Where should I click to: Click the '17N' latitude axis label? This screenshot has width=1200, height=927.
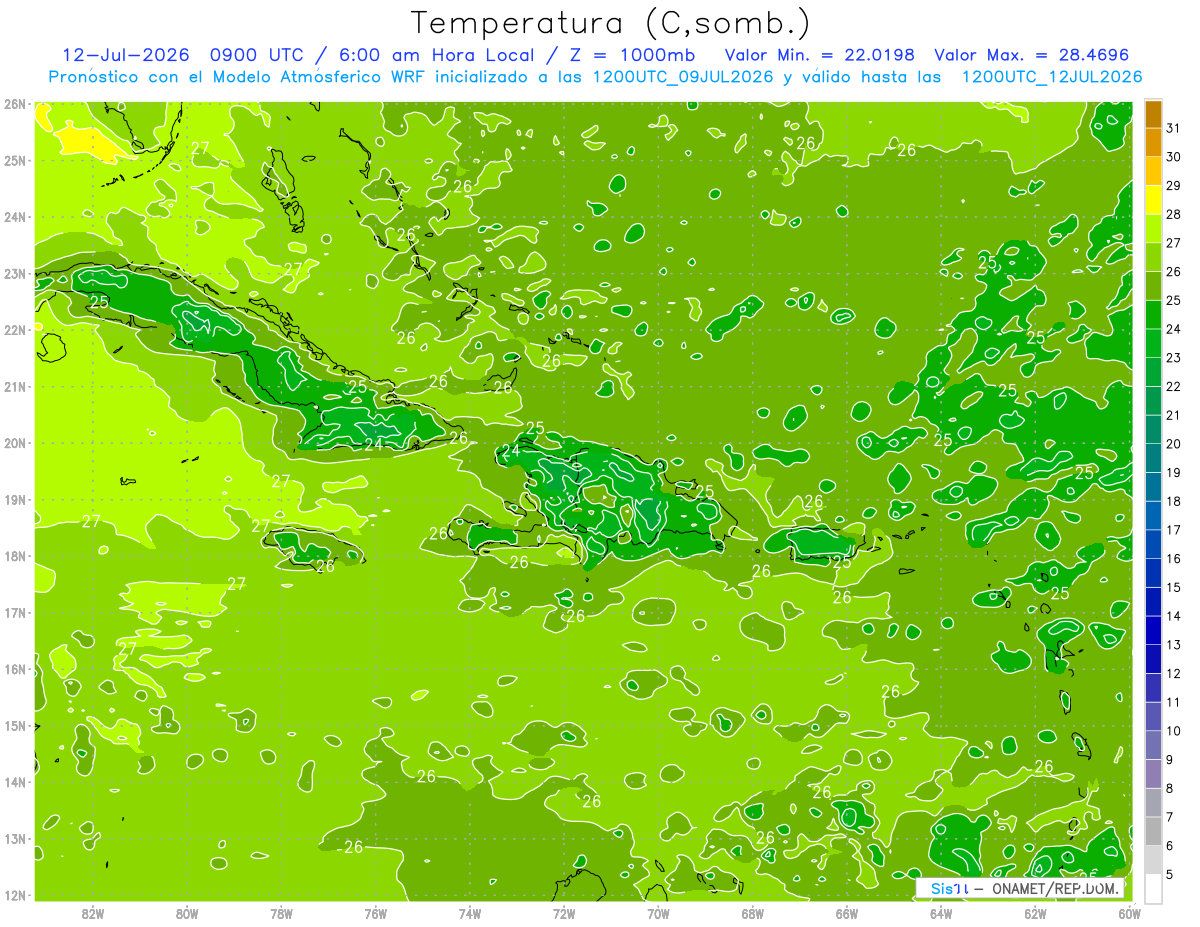coord(15,613)
